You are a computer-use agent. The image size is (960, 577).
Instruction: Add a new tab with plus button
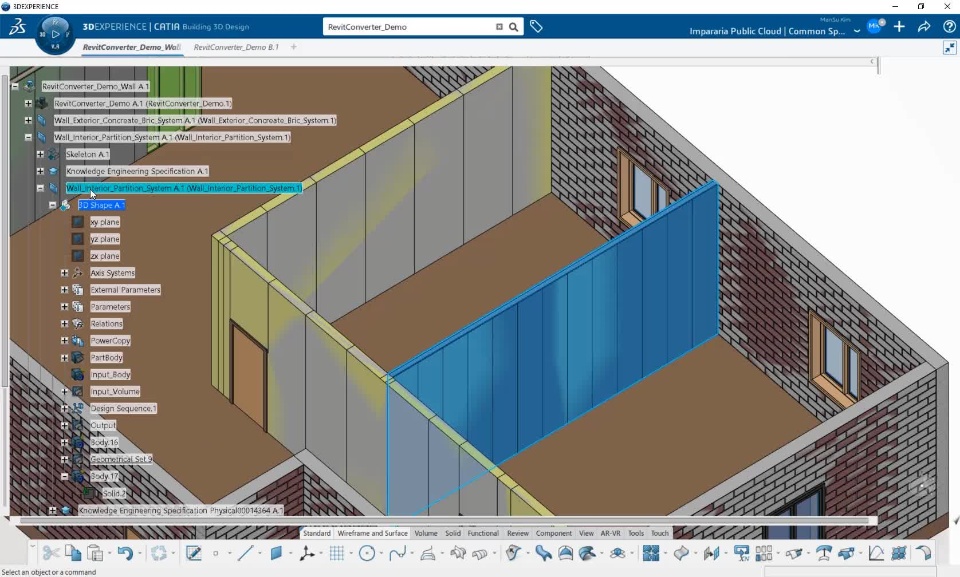(294, 47)
